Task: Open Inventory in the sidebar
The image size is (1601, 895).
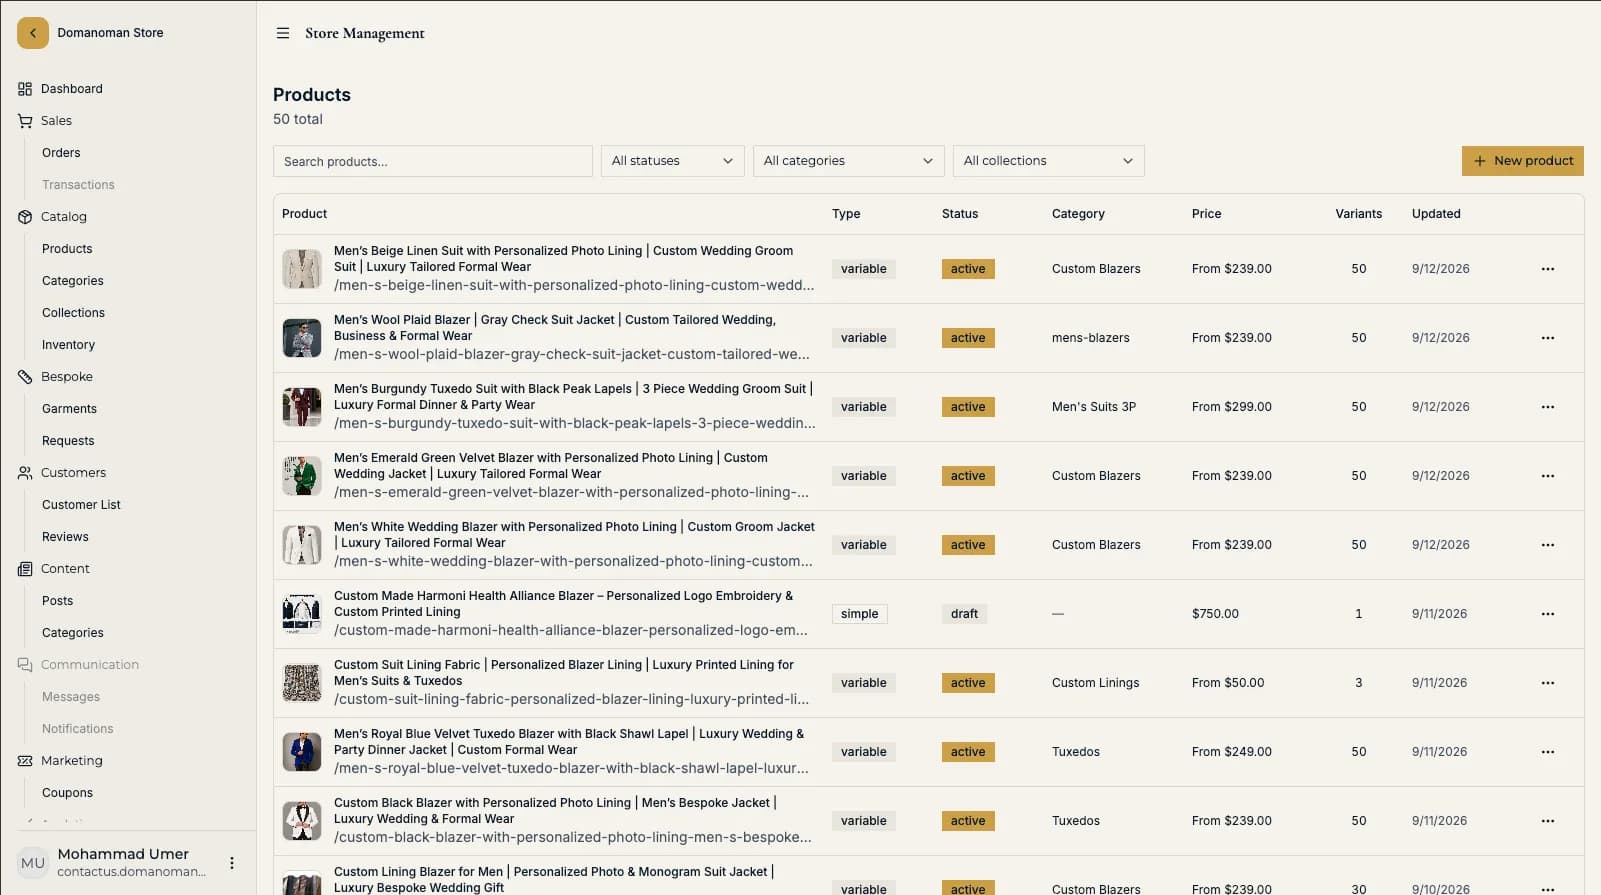Action: click(x=68, y=345)
